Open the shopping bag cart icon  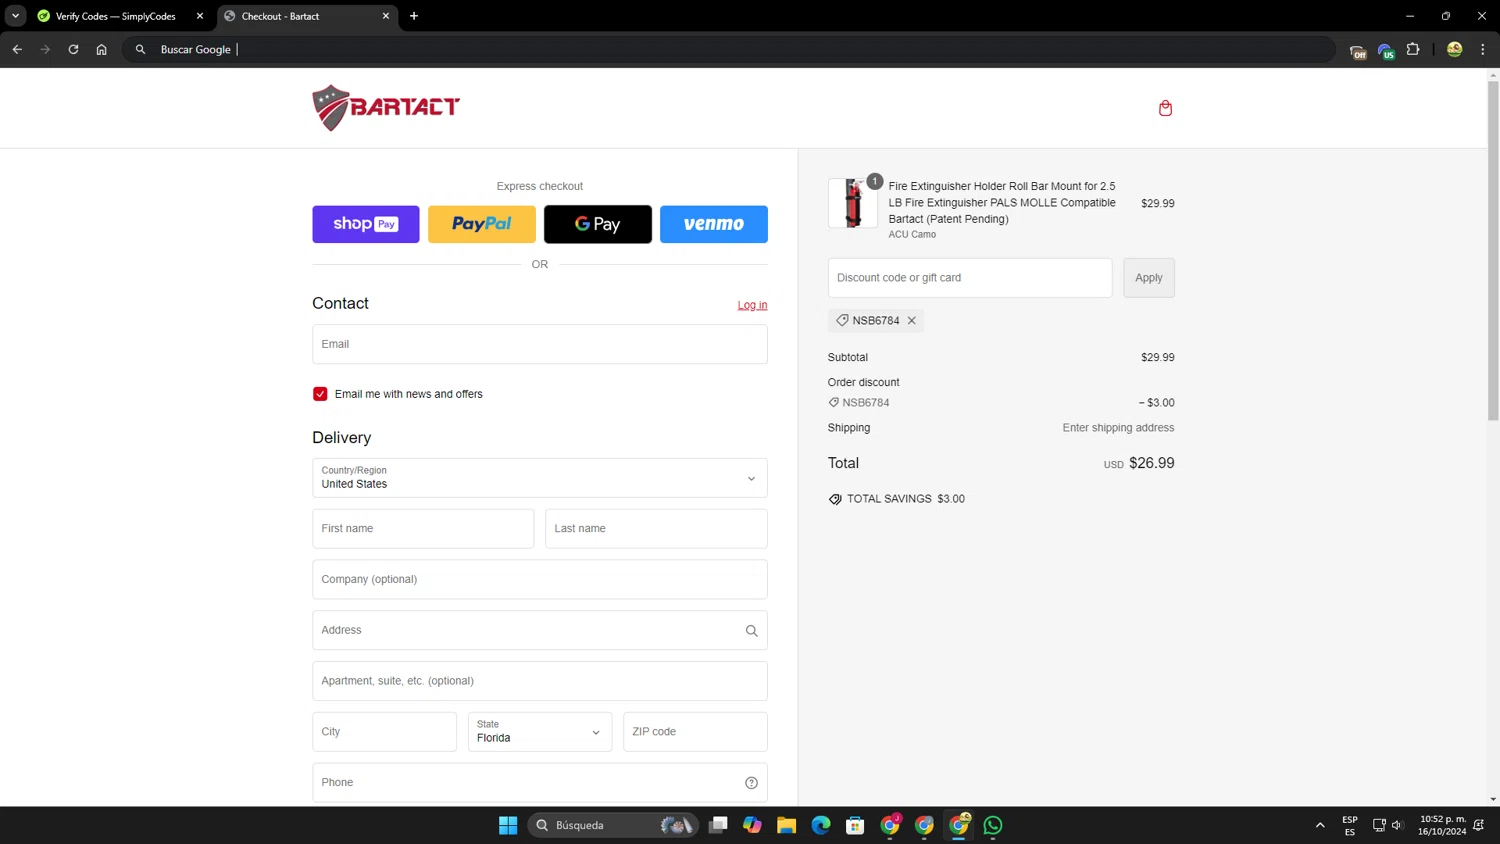coord(1165,108)
